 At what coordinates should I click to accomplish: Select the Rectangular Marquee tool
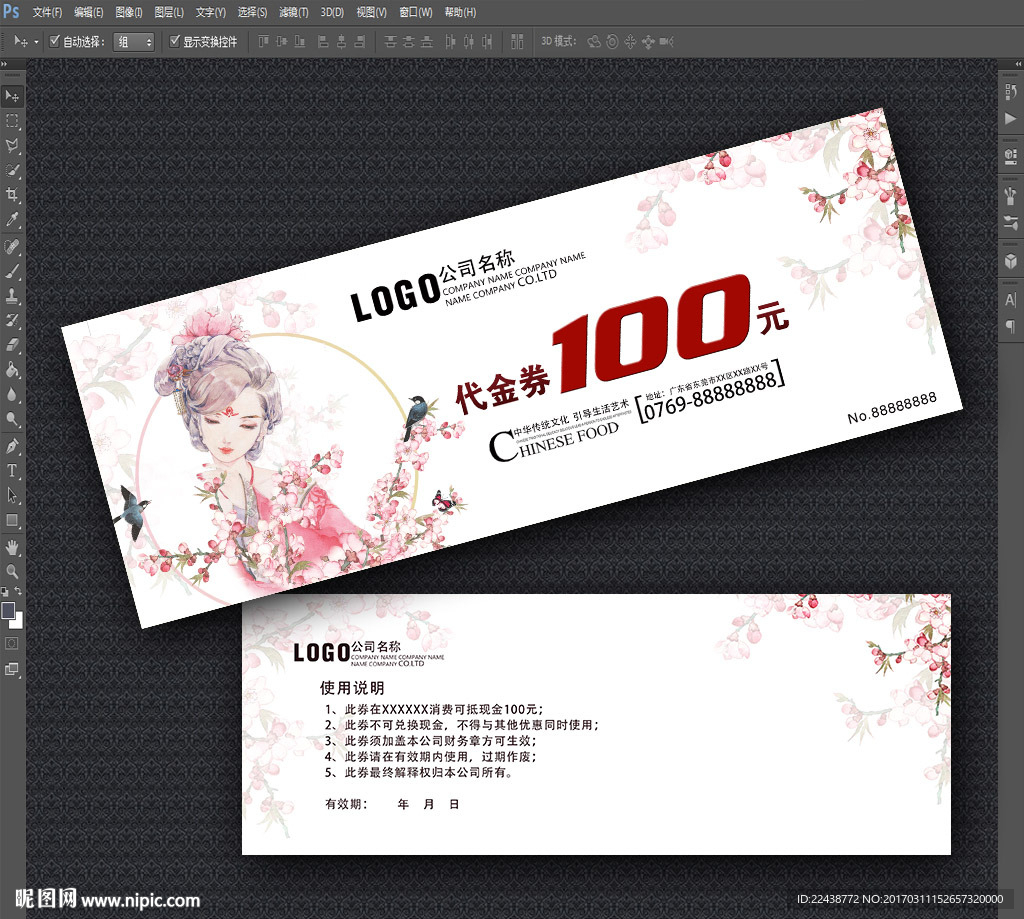(x=12, y=121)
